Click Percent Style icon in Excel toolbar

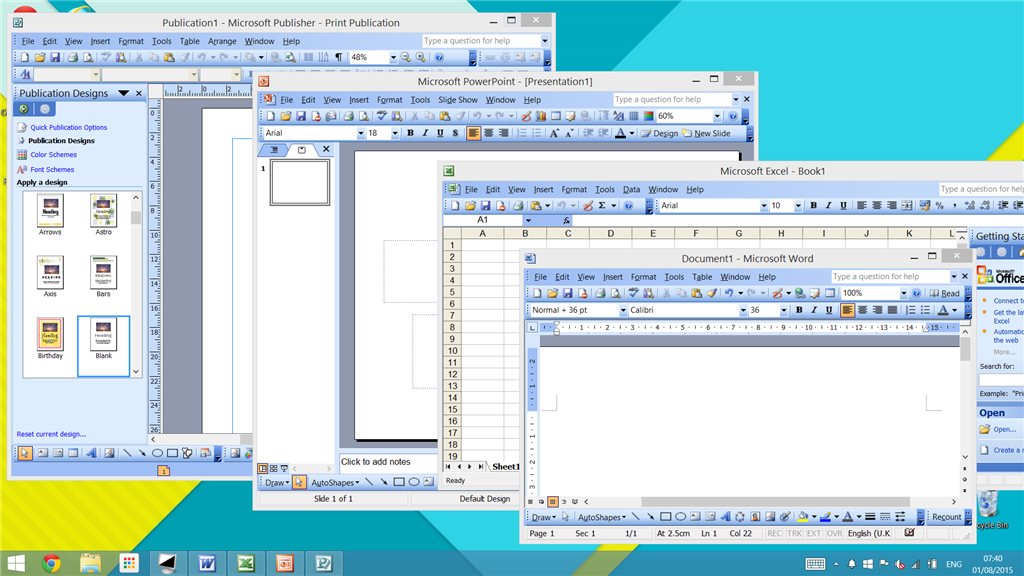click(x=939, y=206)
